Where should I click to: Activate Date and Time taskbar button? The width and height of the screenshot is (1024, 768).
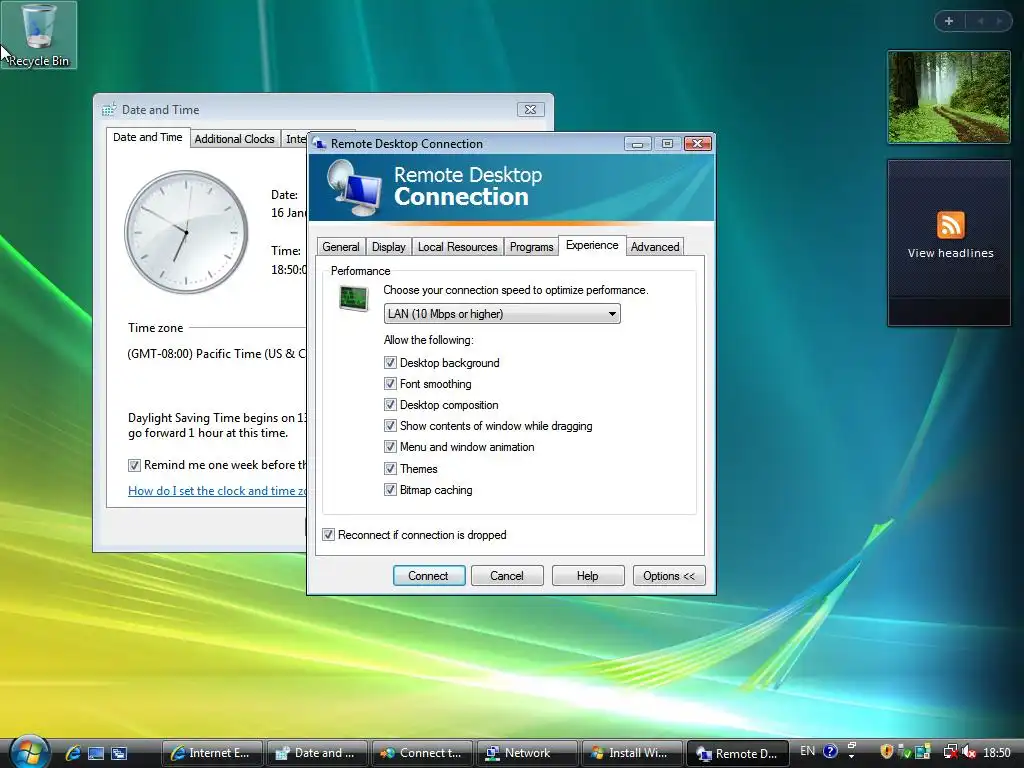point(317,753)
